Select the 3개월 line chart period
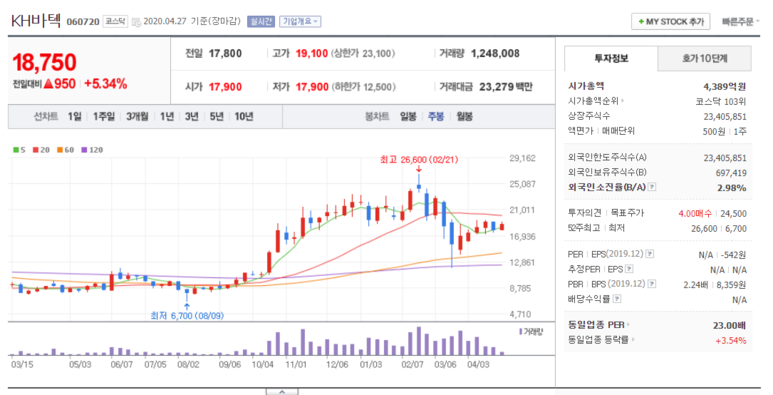Viewport: 773px width, 395px height. pyautogui.click(x=137, y=117)
